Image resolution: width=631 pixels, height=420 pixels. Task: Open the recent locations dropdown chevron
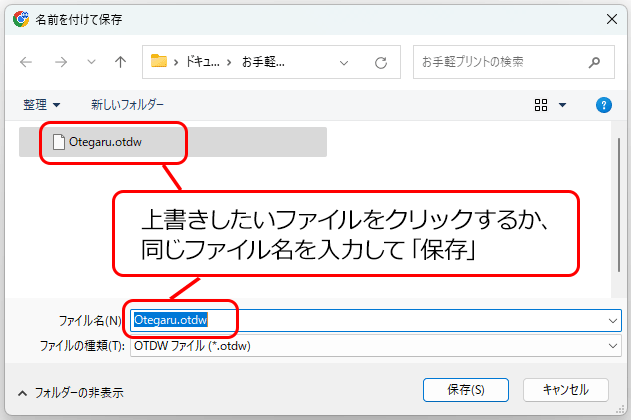[x=91, y=62]
